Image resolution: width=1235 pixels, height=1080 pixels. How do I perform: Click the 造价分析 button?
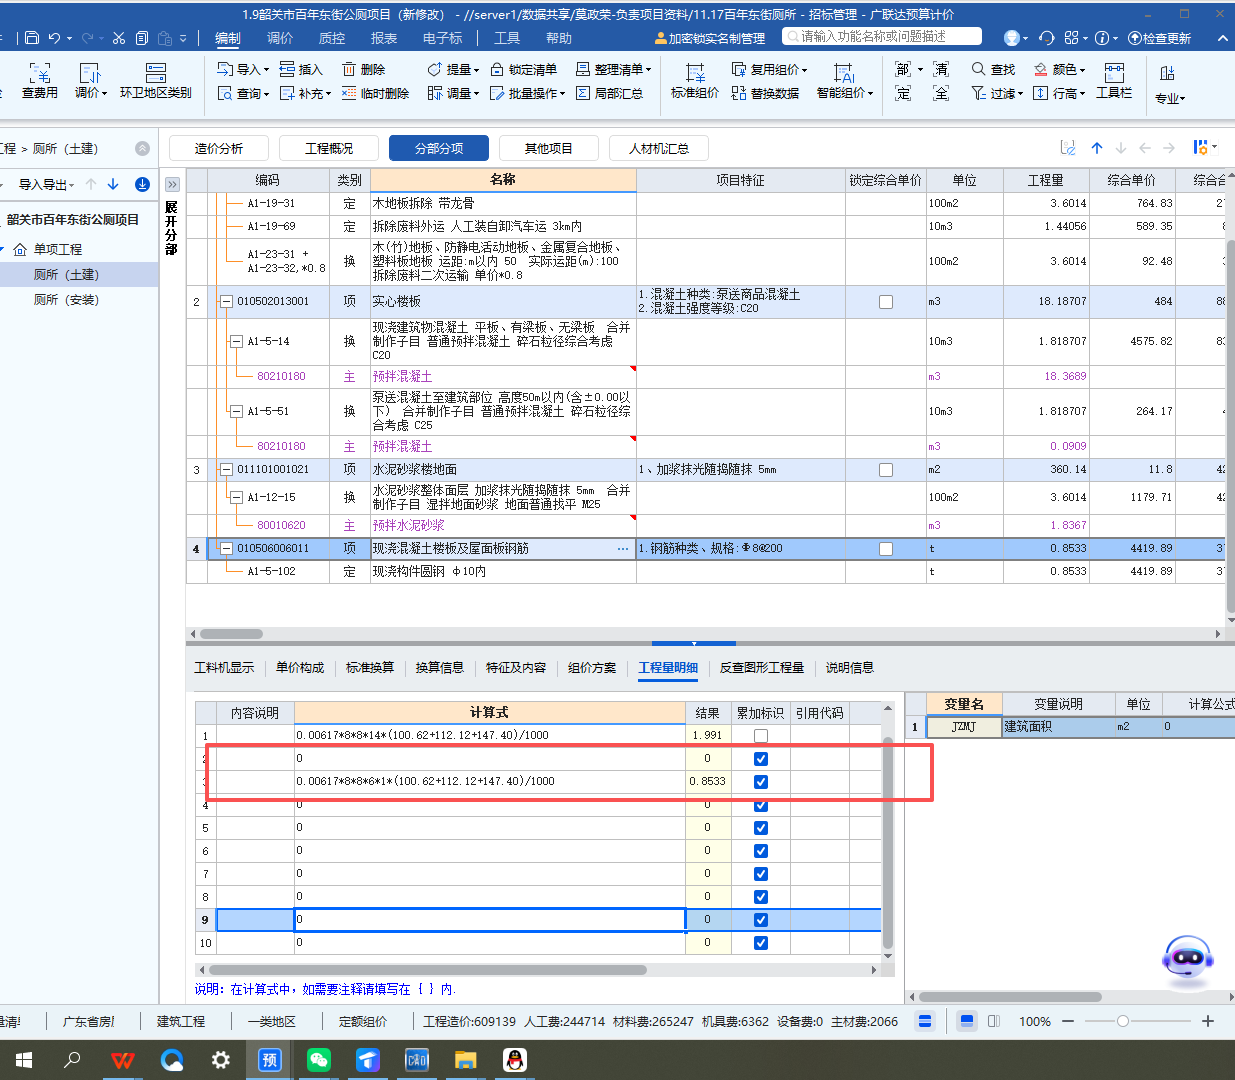(219, 148)
